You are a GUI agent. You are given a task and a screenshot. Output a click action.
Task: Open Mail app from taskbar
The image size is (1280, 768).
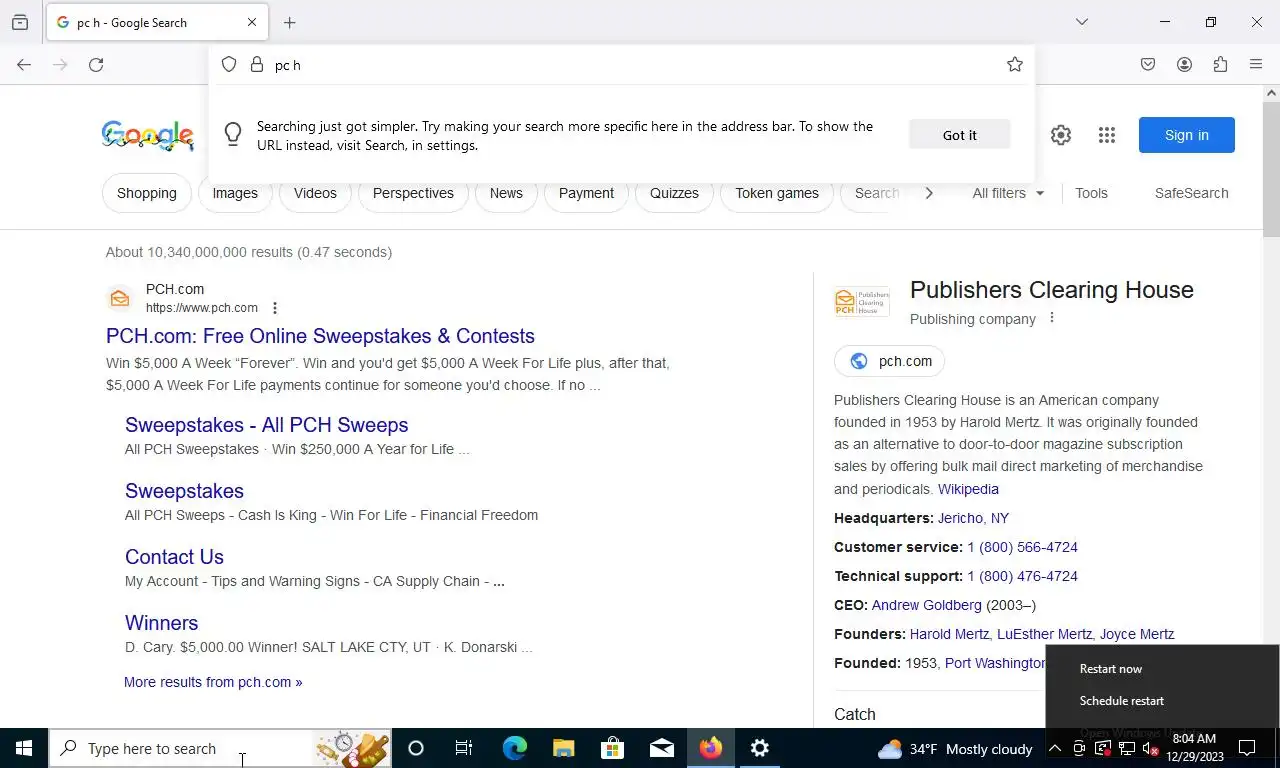[x=661, y=748]
